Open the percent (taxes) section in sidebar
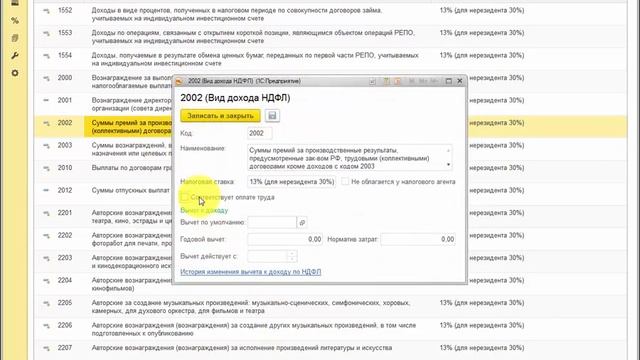Image resolution: width=640 pixels, height=360 pixels. [x=15, y=20]
